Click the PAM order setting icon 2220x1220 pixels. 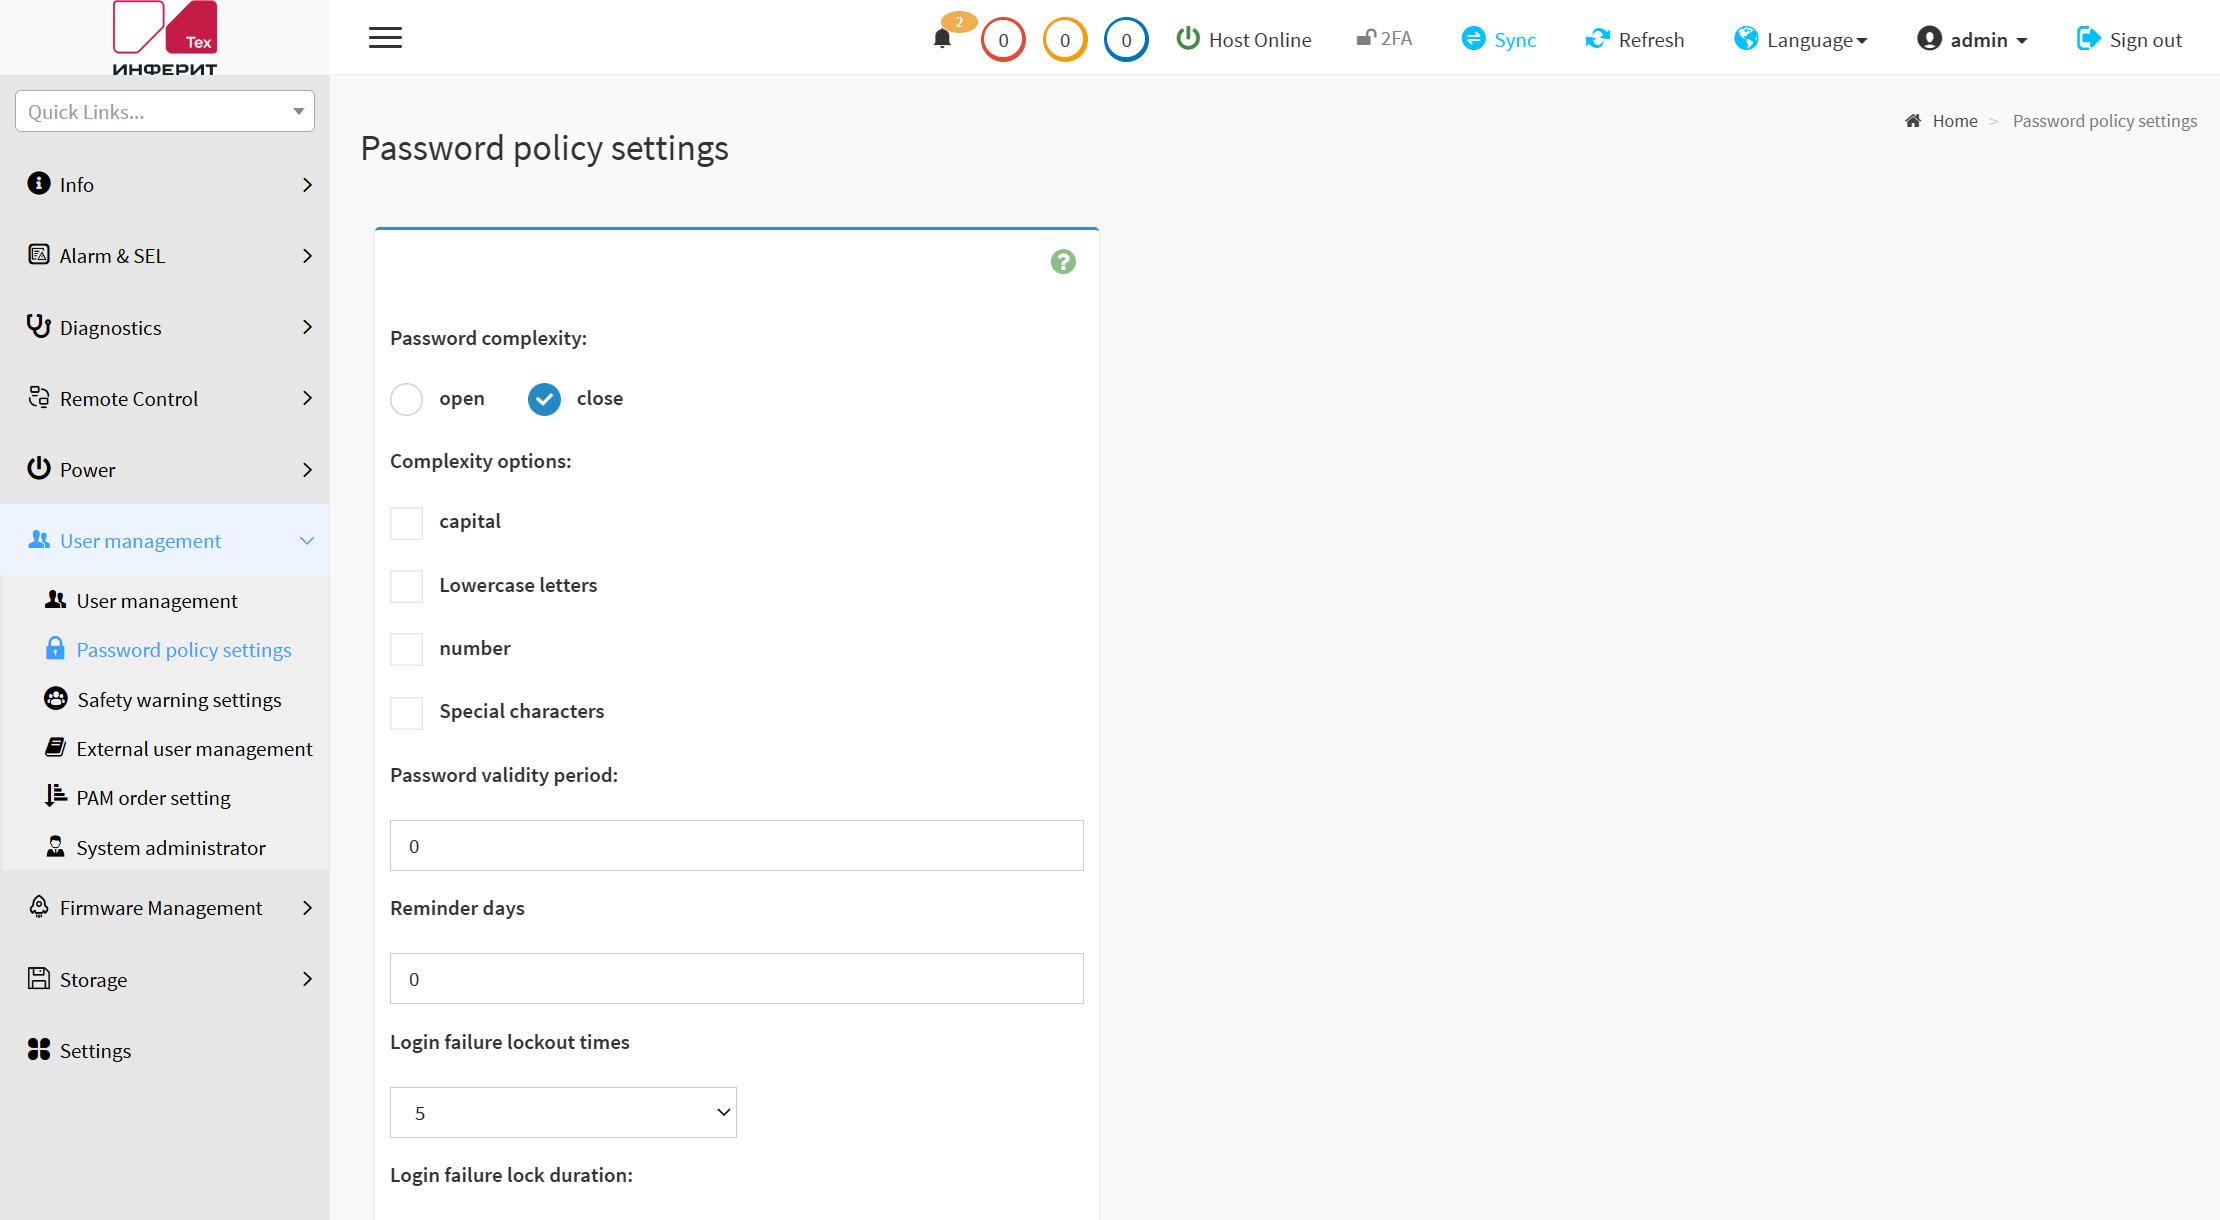click(x=56, y=796)
